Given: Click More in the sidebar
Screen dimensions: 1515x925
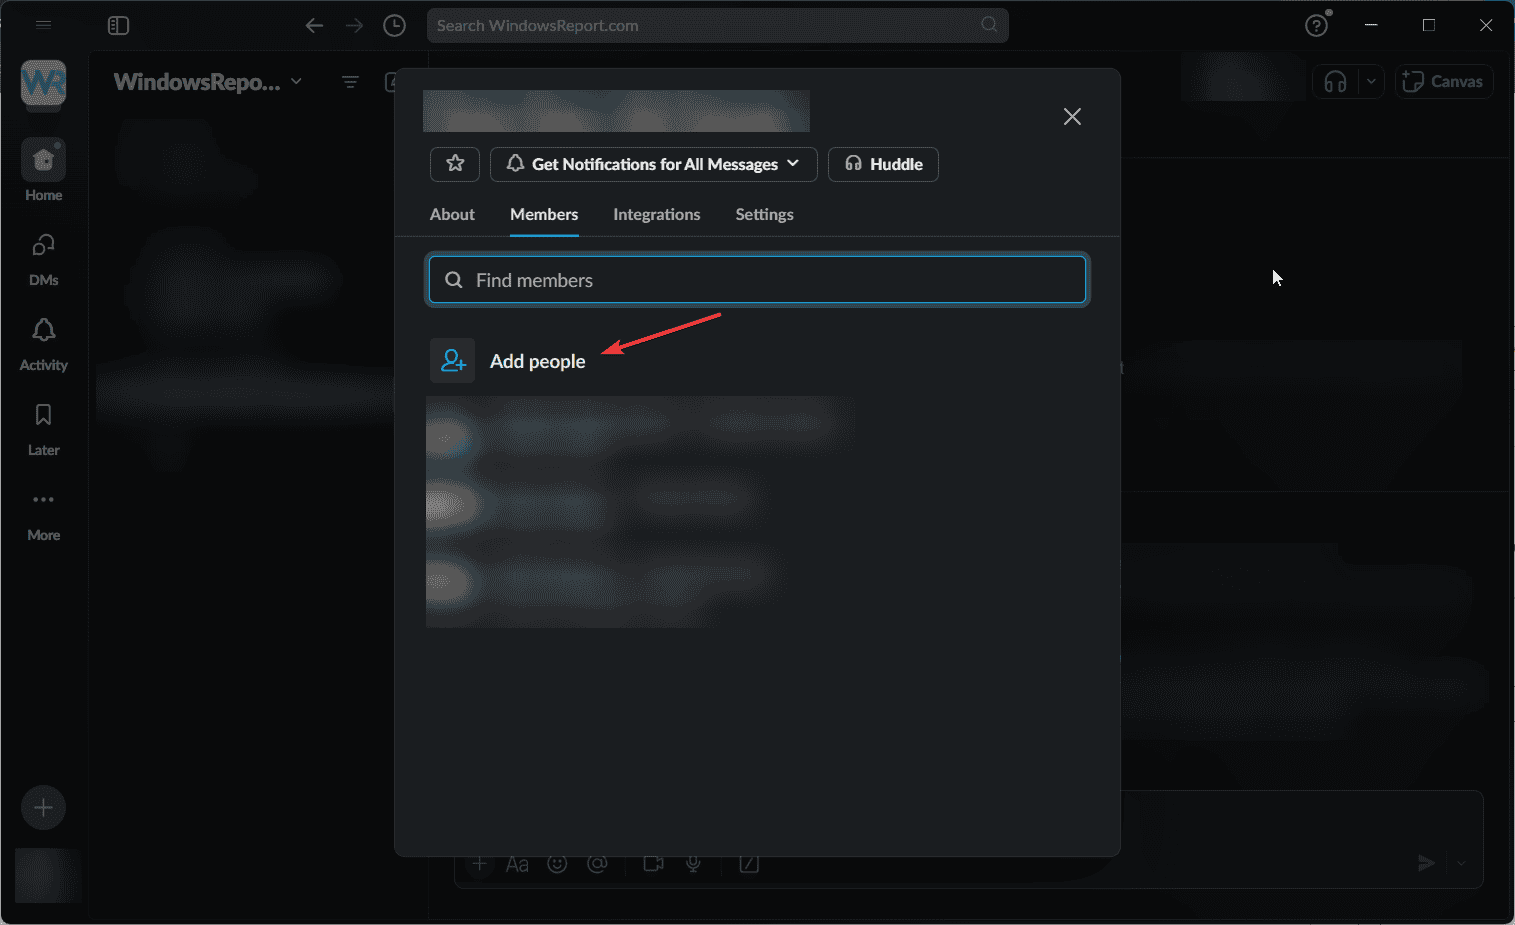Looking at the screenshot, I should [43, 513].
